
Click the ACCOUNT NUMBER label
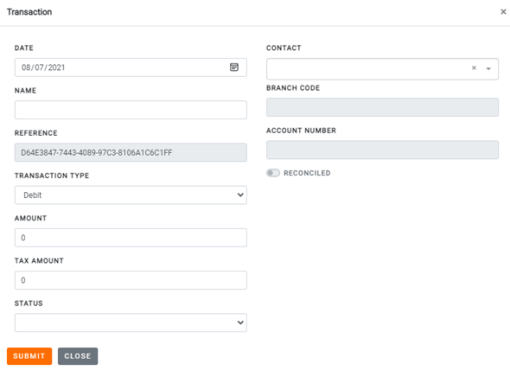[x=301, y=131]
